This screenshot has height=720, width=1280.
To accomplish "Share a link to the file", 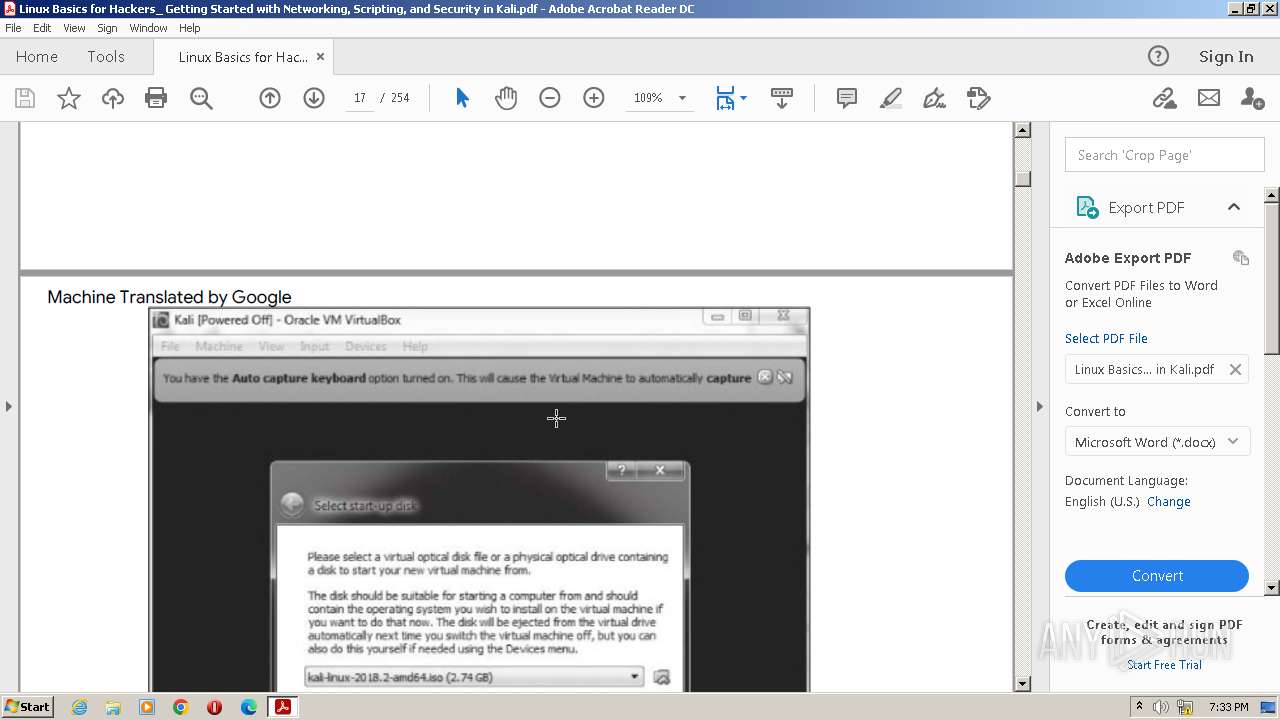I will (x=1164, y=98).
